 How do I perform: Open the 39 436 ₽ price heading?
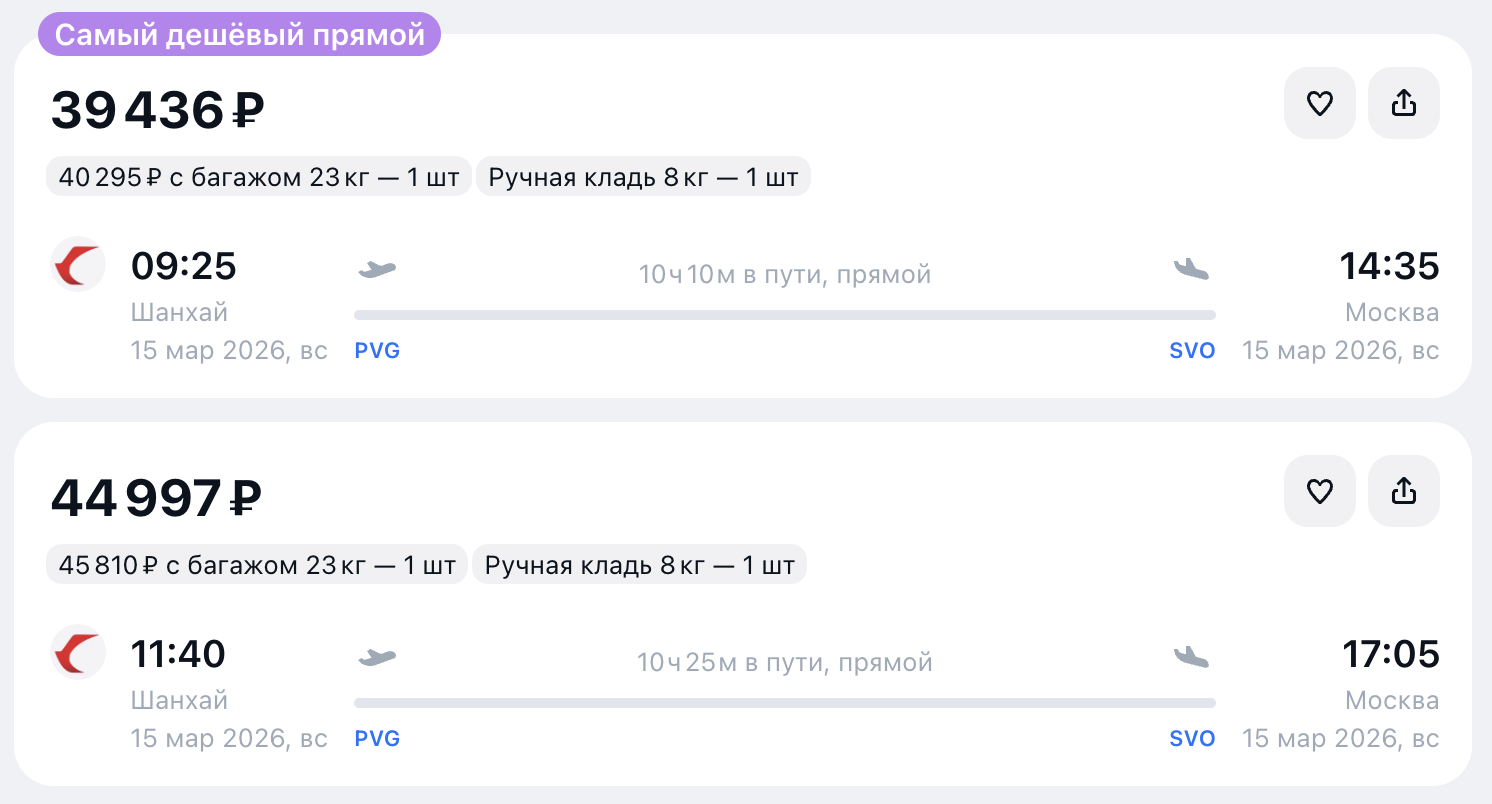pos(158,110)
